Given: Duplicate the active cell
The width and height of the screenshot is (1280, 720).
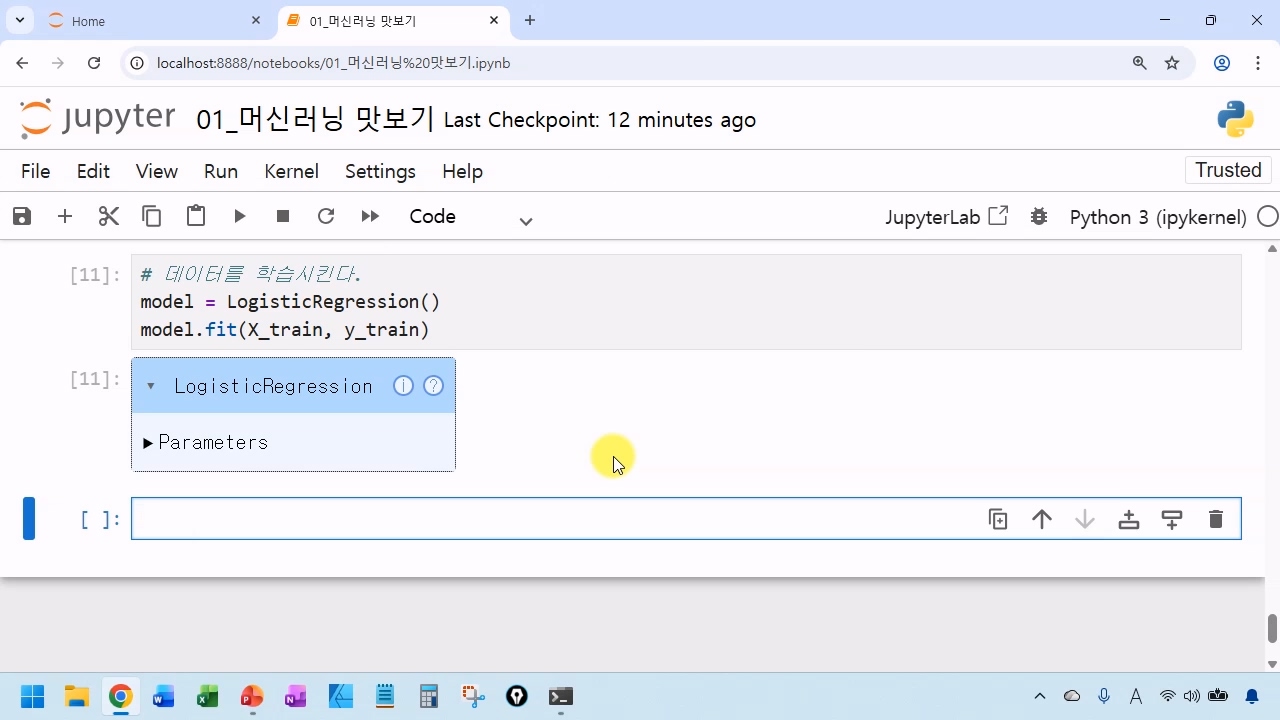Looking at the screenshot, I should coord(998,519).
